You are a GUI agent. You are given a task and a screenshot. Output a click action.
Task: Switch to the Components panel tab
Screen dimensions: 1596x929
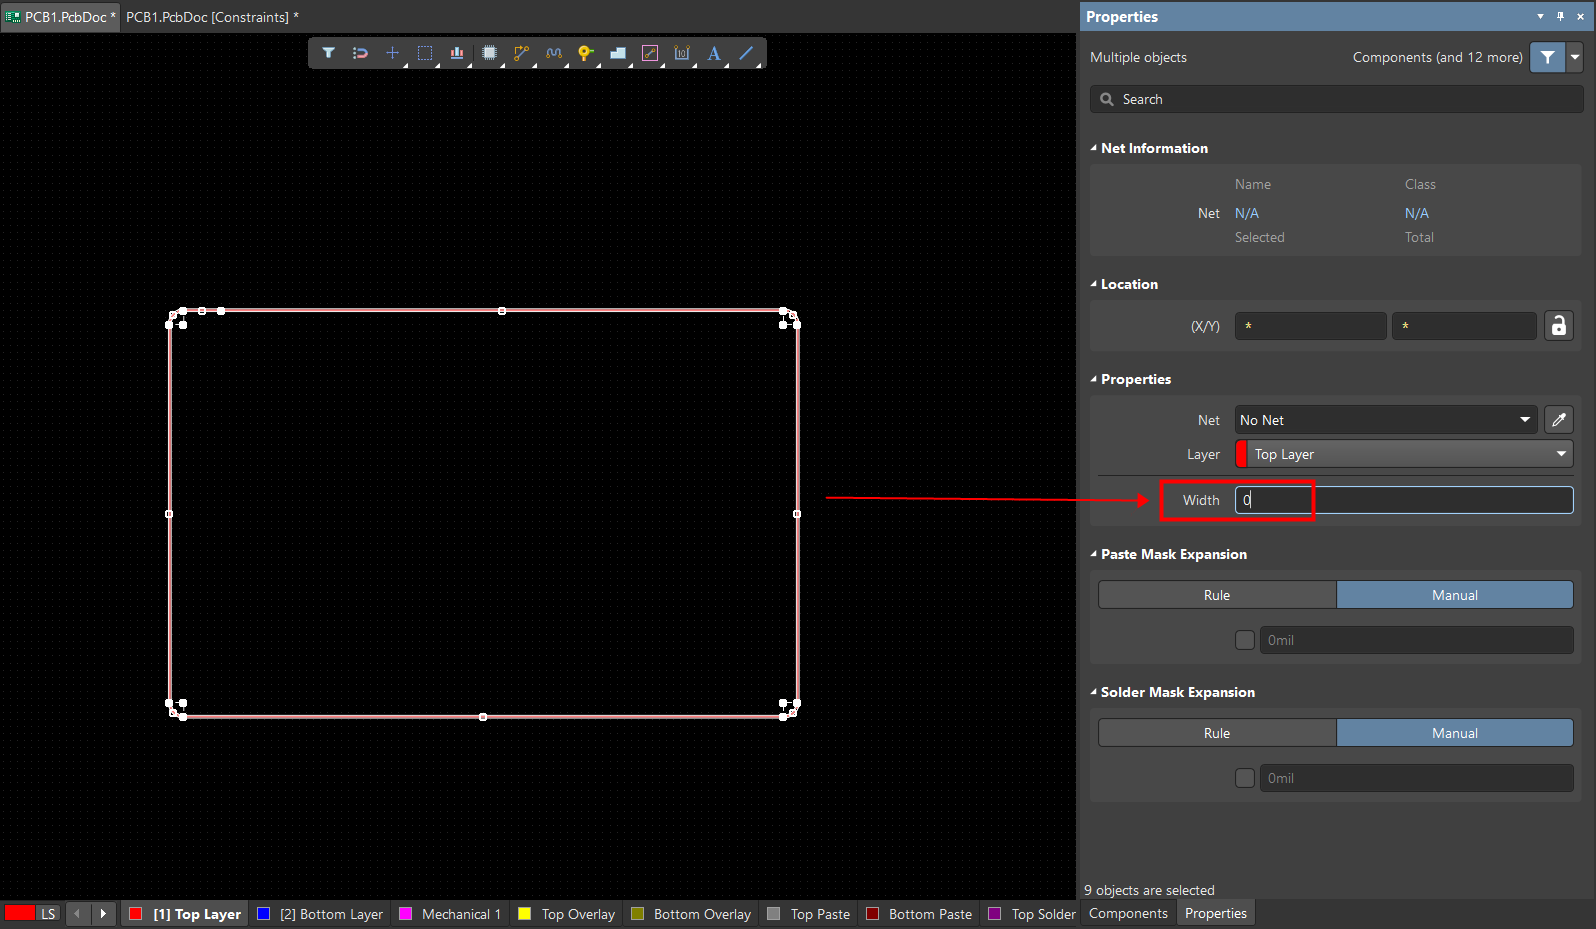(1128, 913)
